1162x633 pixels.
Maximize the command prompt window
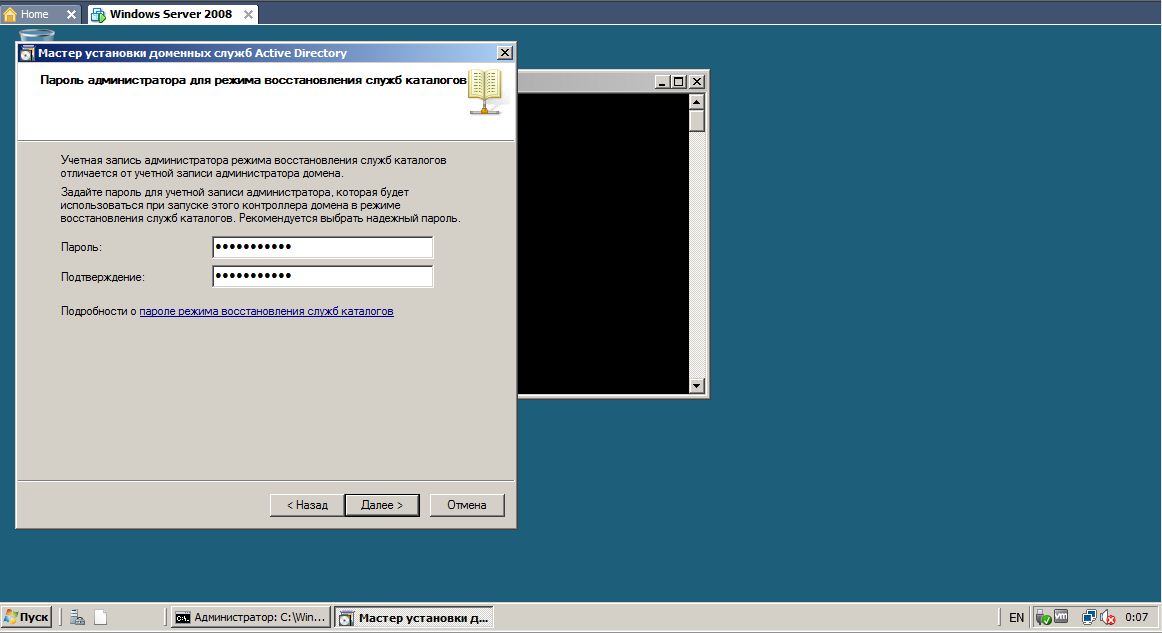point(678,82)
